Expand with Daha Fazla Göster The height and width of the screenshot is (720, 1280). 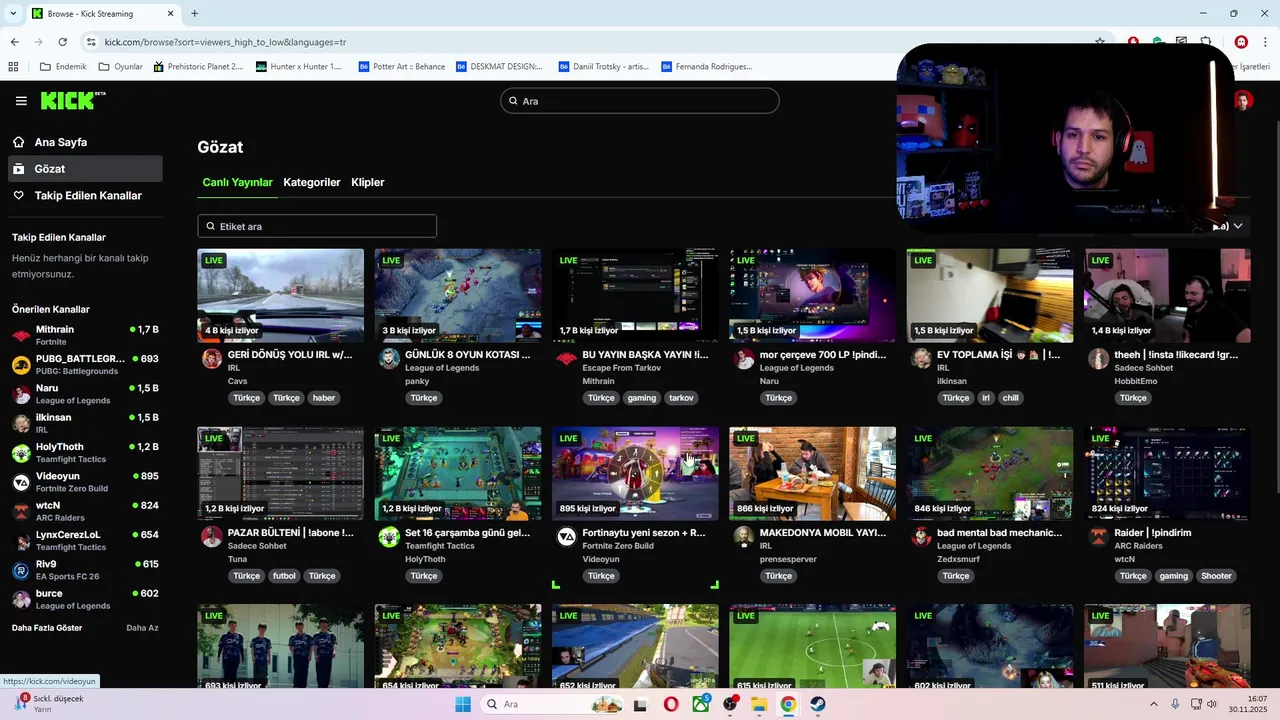click(47, 628)
